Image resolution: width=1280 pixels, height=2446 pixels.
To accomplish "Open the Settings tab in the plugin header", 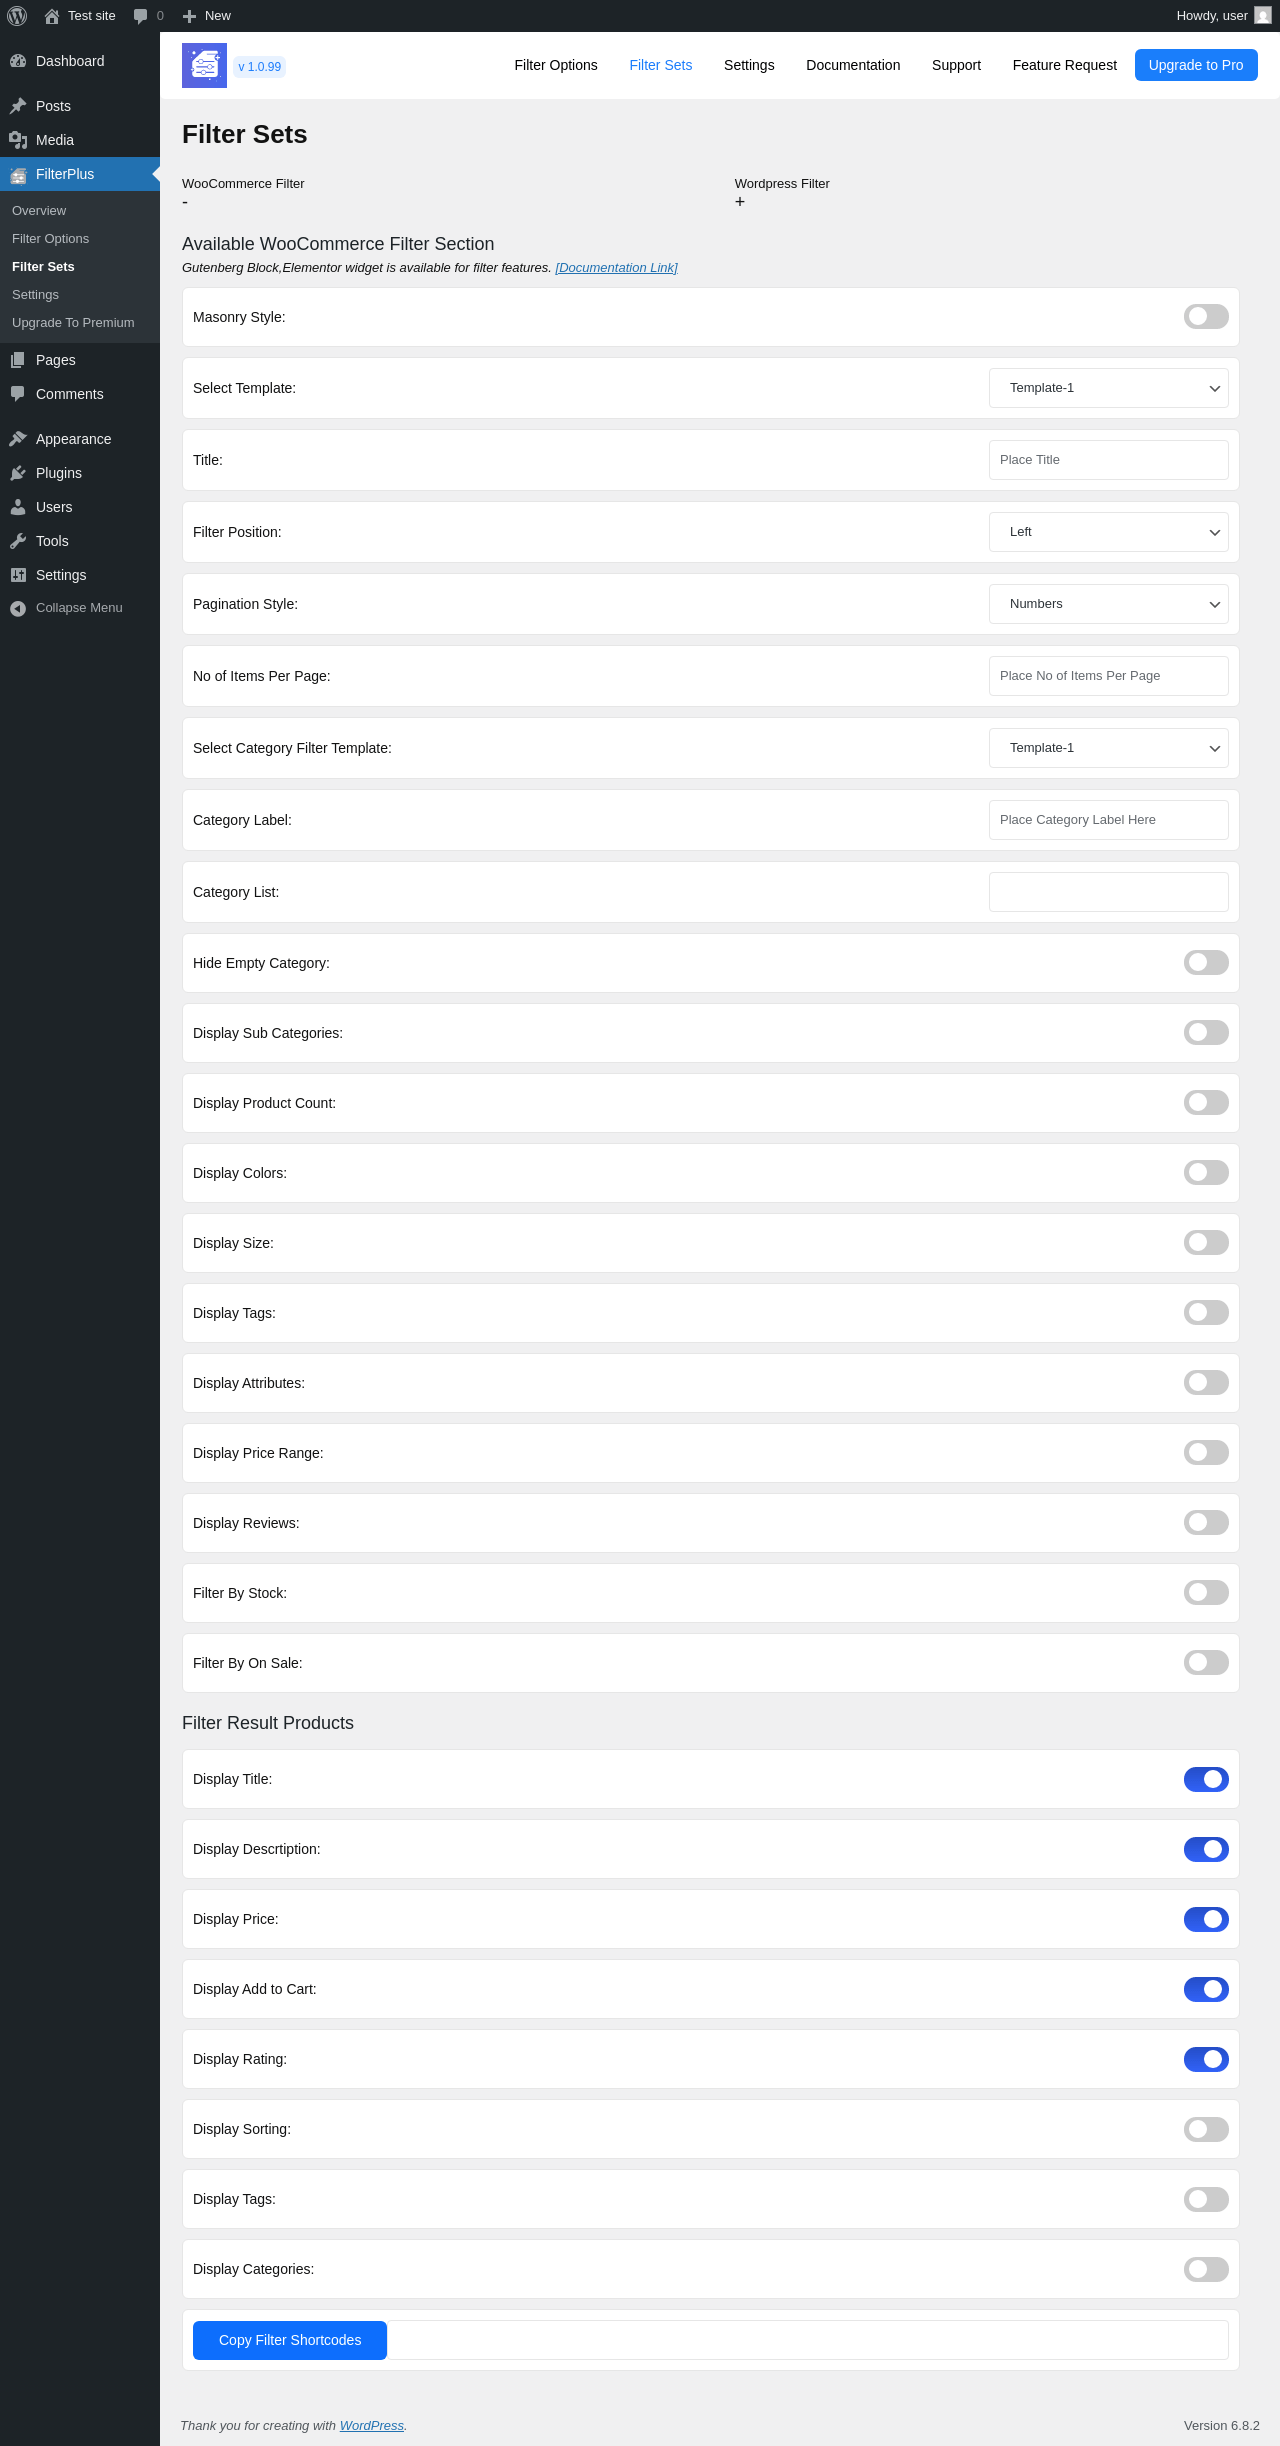I will tap(749, 65).
